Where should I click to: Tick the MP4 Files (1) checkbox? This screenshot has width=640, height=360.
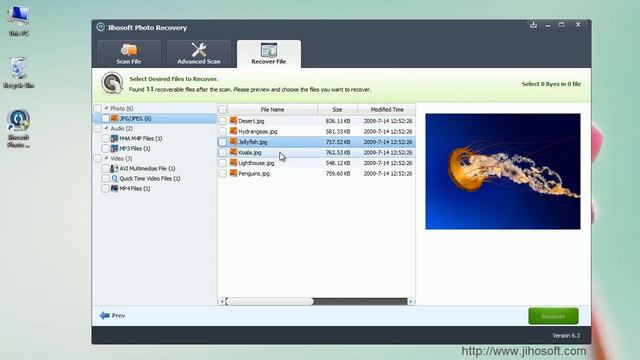105,189
